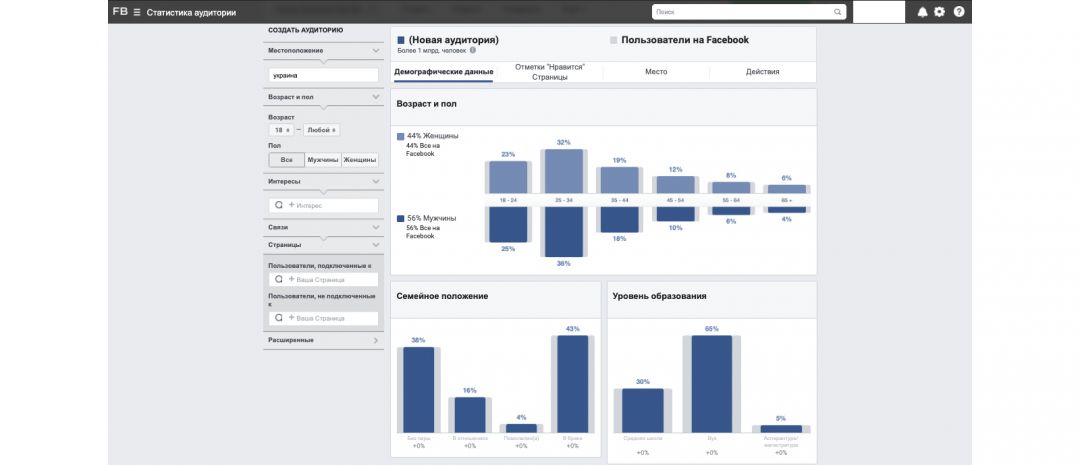This screenshot has height=465, width=1080.
Task: Open the maximum age dropdown showing Любой
Action: pos(322,130)
